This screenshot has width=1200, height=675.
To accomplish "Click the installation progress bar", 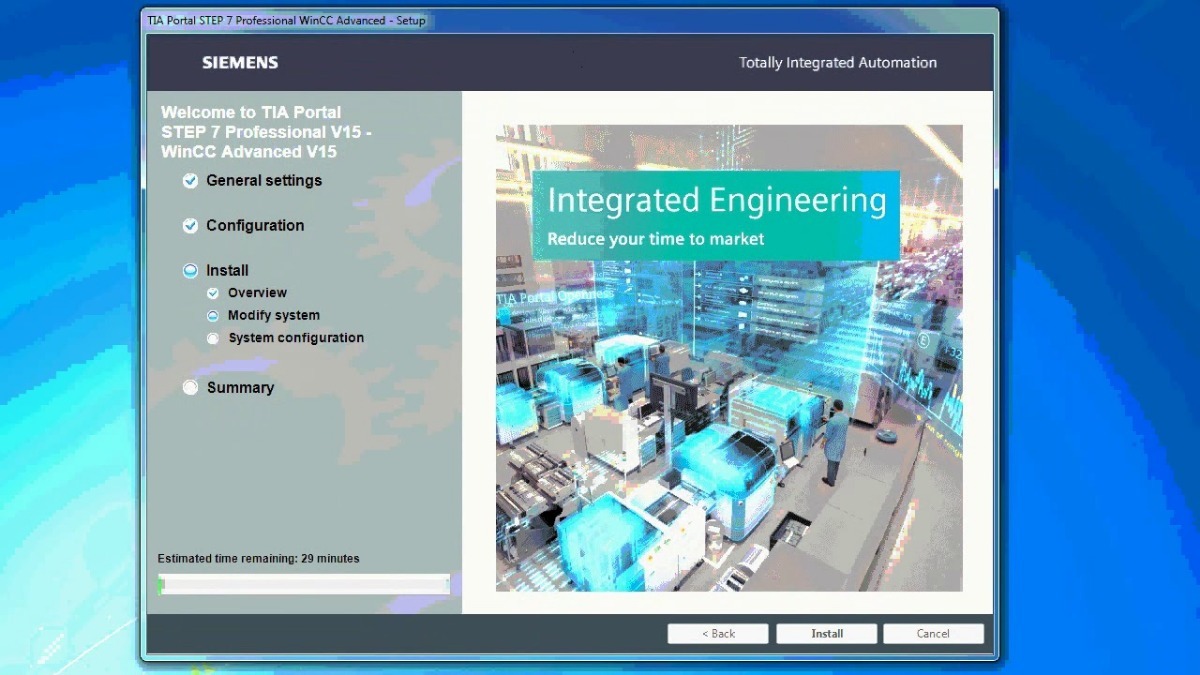I will pos(304,585).
